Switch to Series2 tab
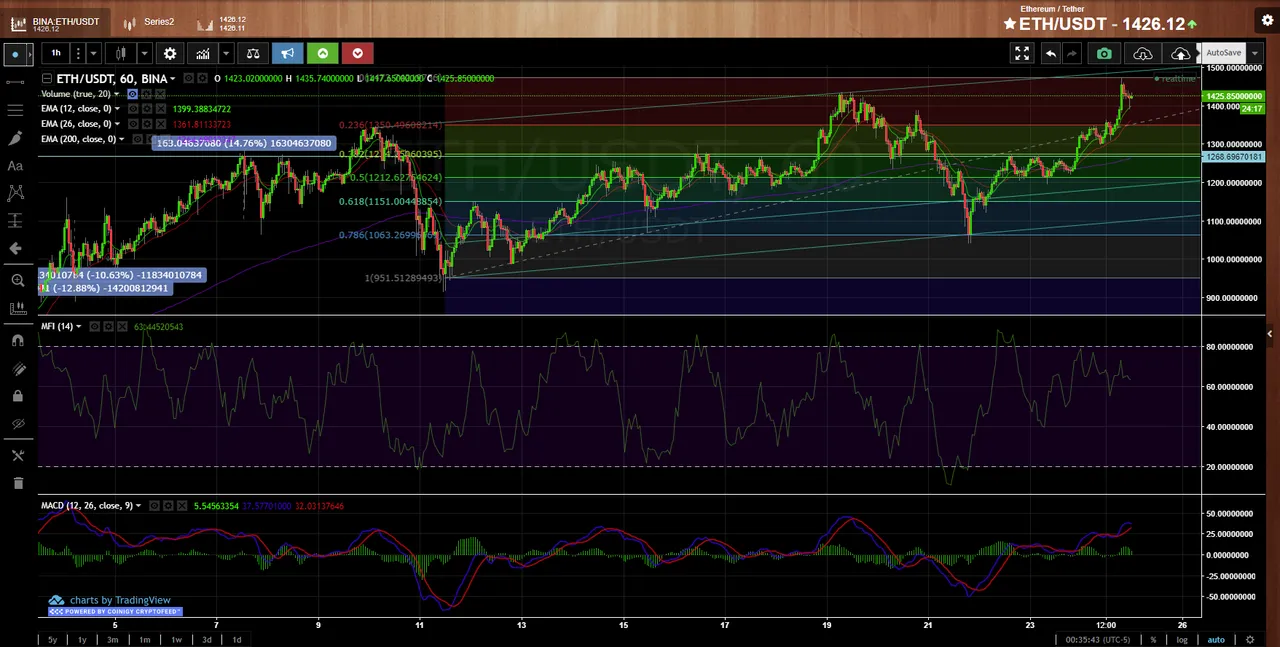The width and height of the screenshot is (1280, 647). [147, 20]
